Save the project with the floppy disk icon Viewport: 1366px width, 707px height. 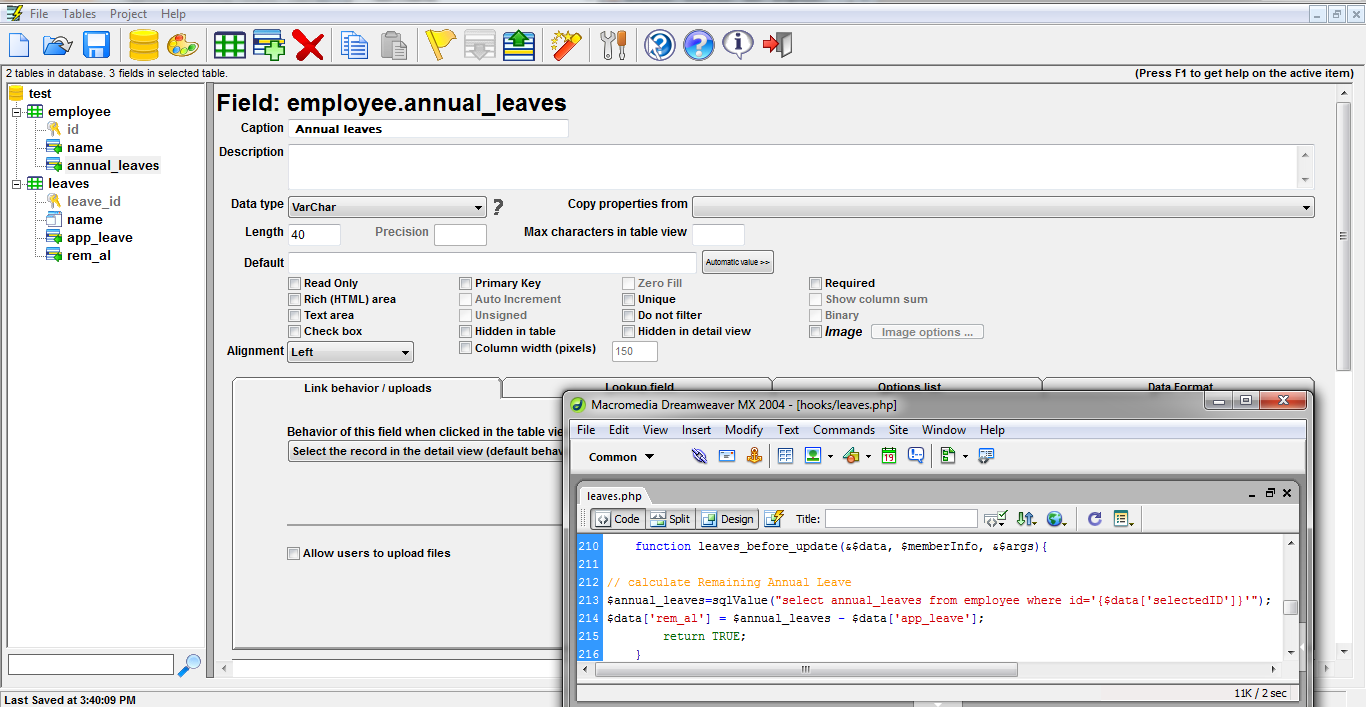pyautogui.click(x=96, y=45)
